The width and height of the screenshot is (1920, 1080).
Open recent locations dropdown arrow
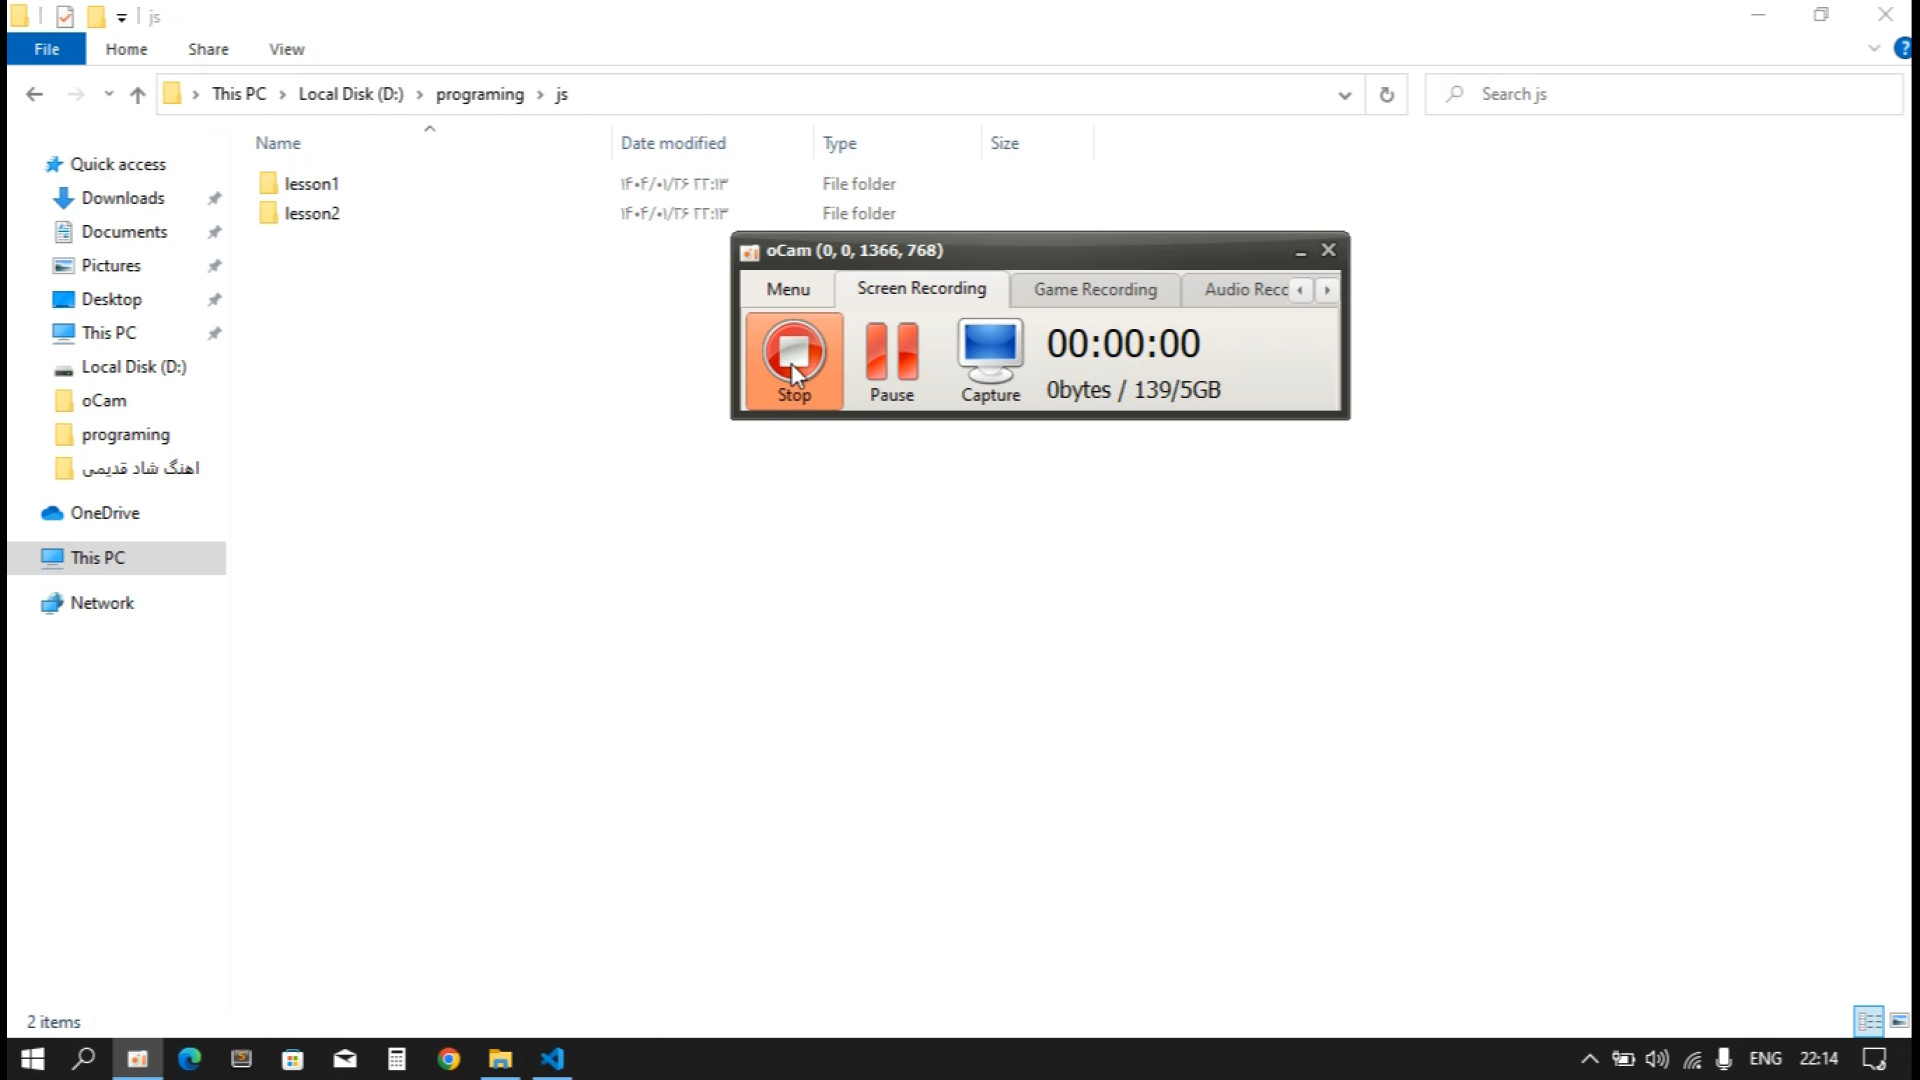click(109, 94)
